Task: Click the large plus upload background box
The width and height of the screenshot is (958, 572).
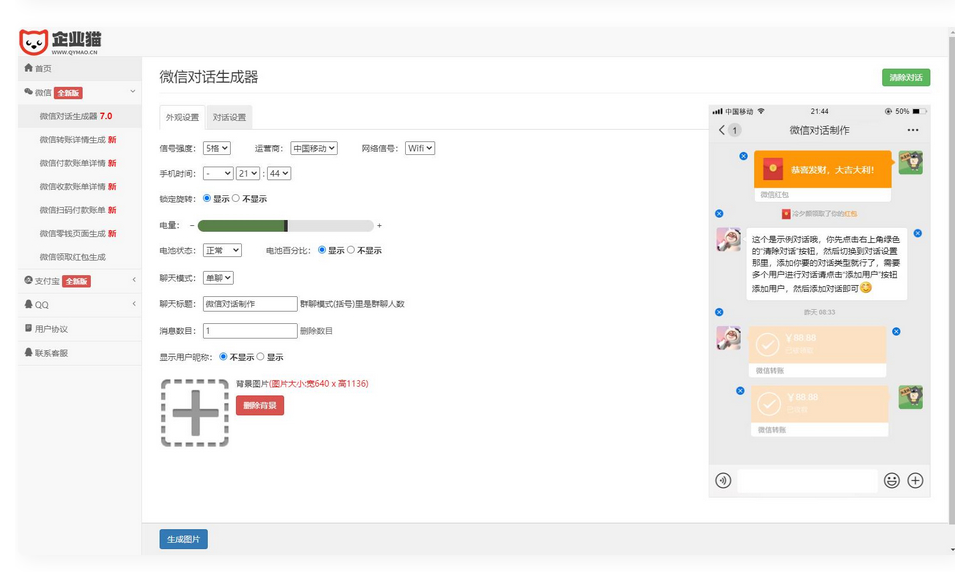Action: 195,413
